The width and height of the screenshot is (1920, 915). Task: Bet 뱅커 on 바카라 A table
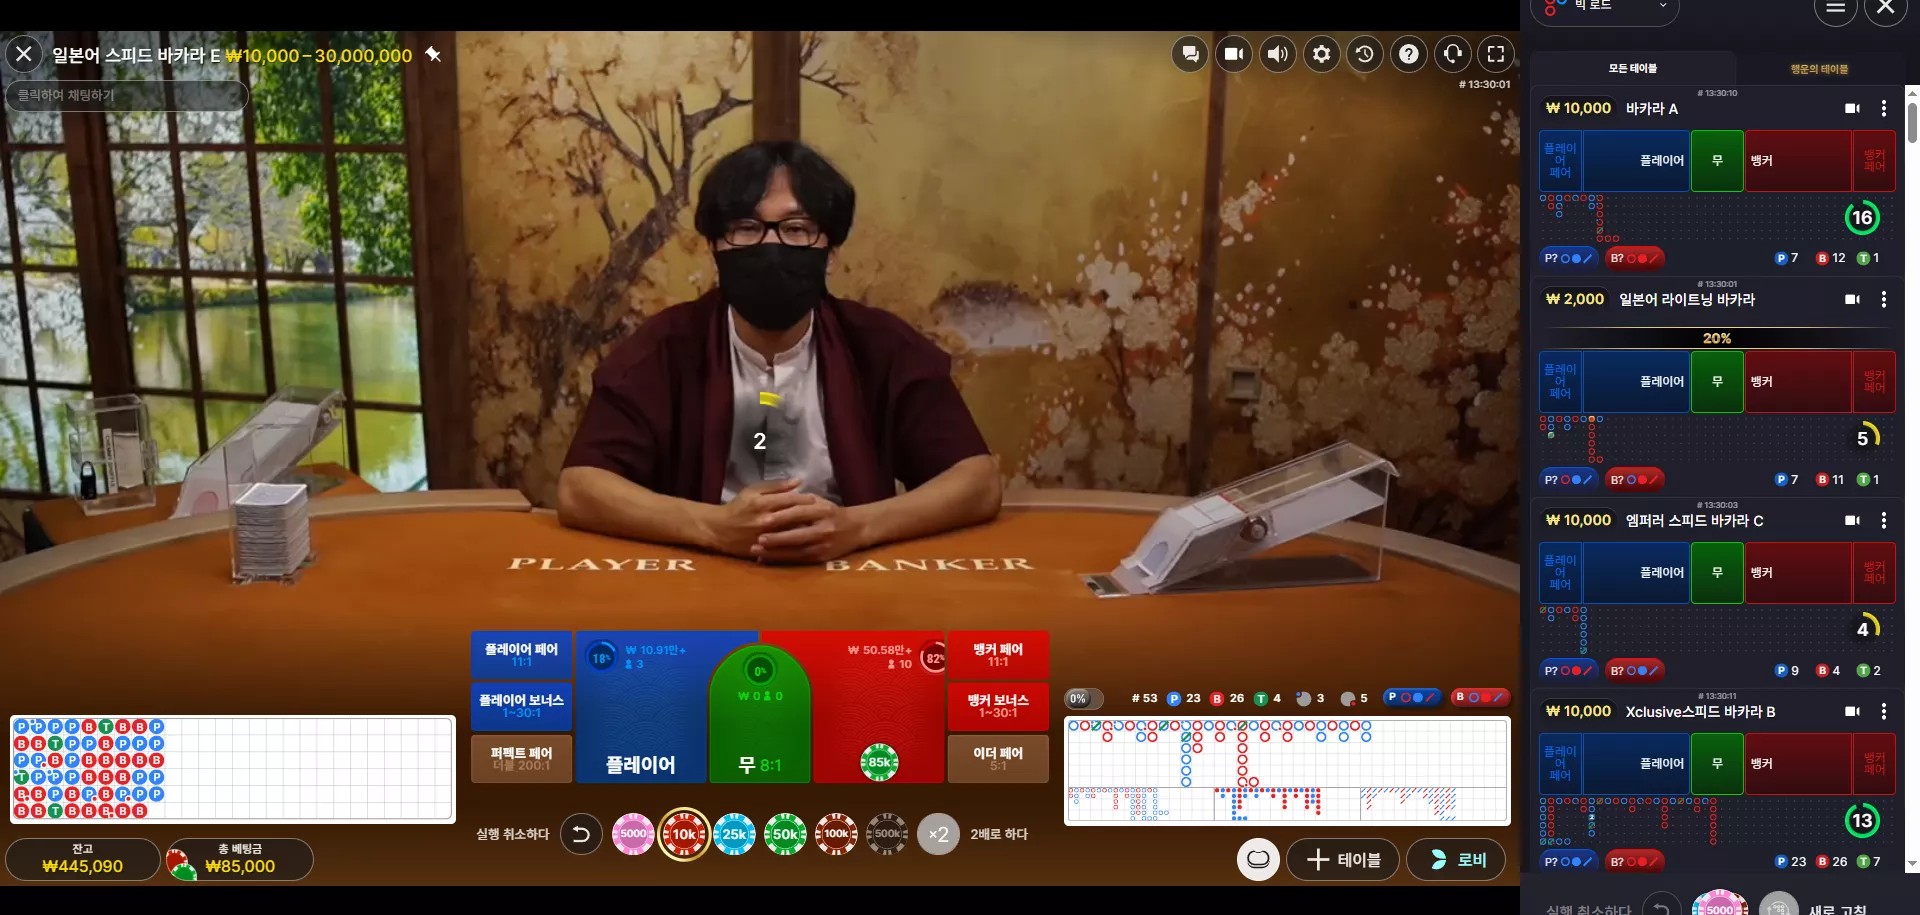pos(1798,160)
